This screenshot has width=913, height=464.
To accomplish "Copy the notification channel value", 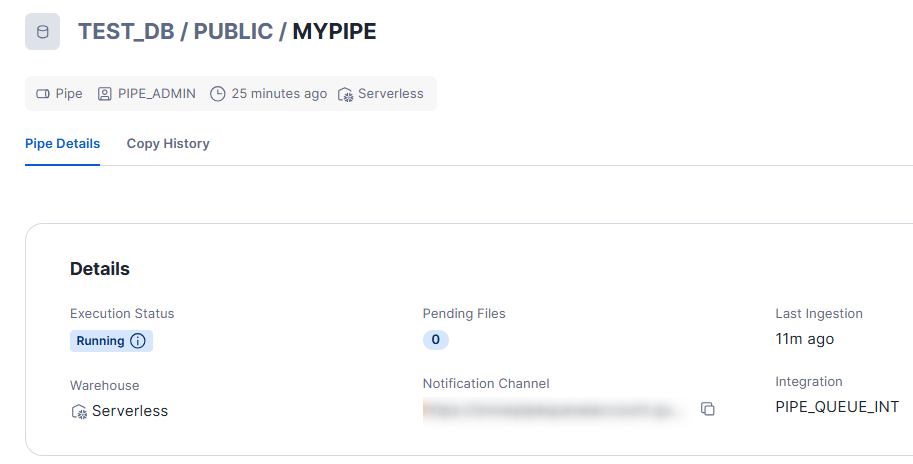I will click(708, 409).
